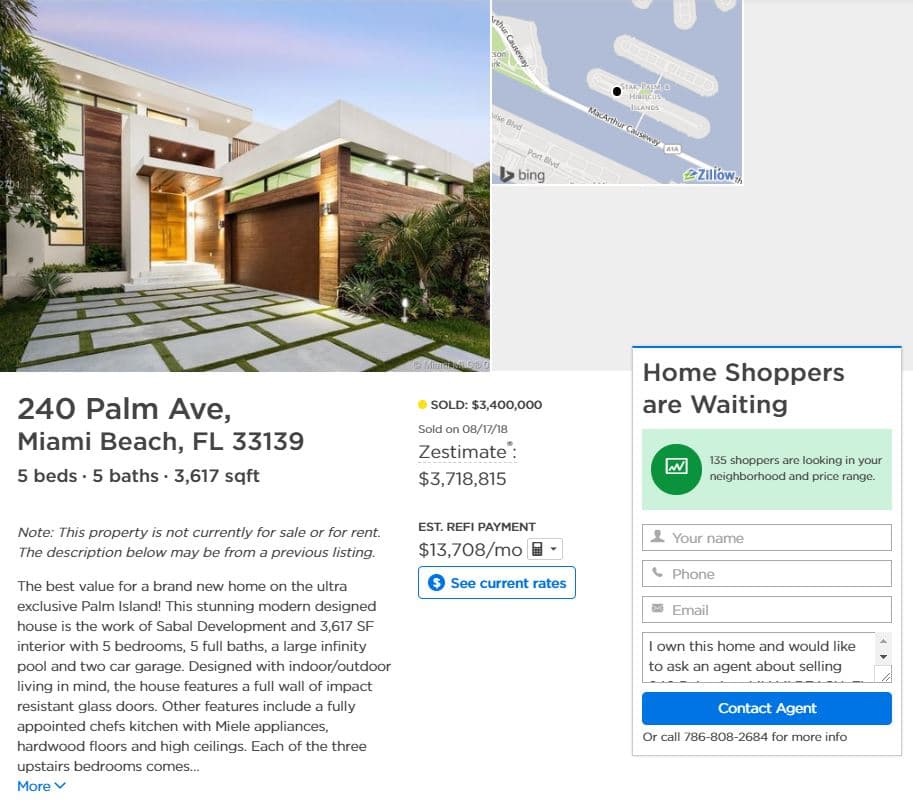Open the main house photo

(x=245, y=185)
